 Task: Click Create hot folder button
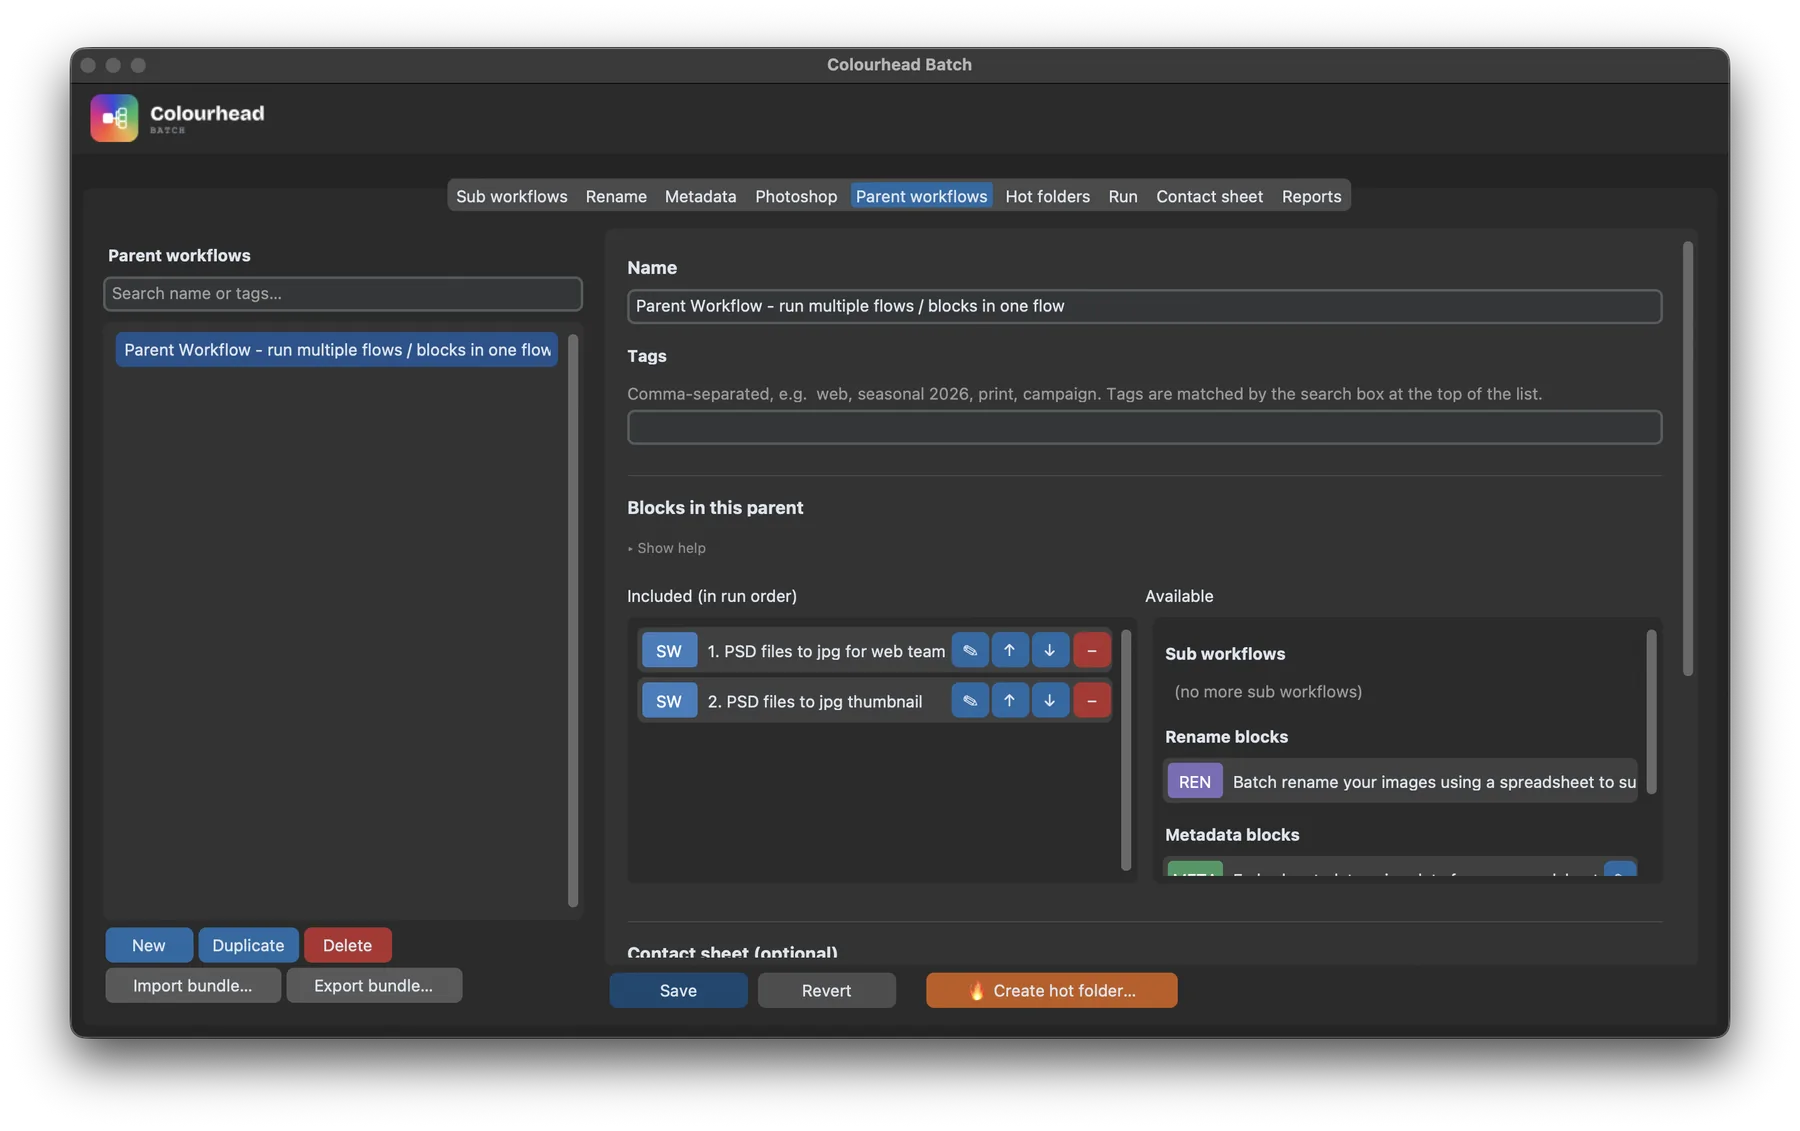coord(1051,990)
